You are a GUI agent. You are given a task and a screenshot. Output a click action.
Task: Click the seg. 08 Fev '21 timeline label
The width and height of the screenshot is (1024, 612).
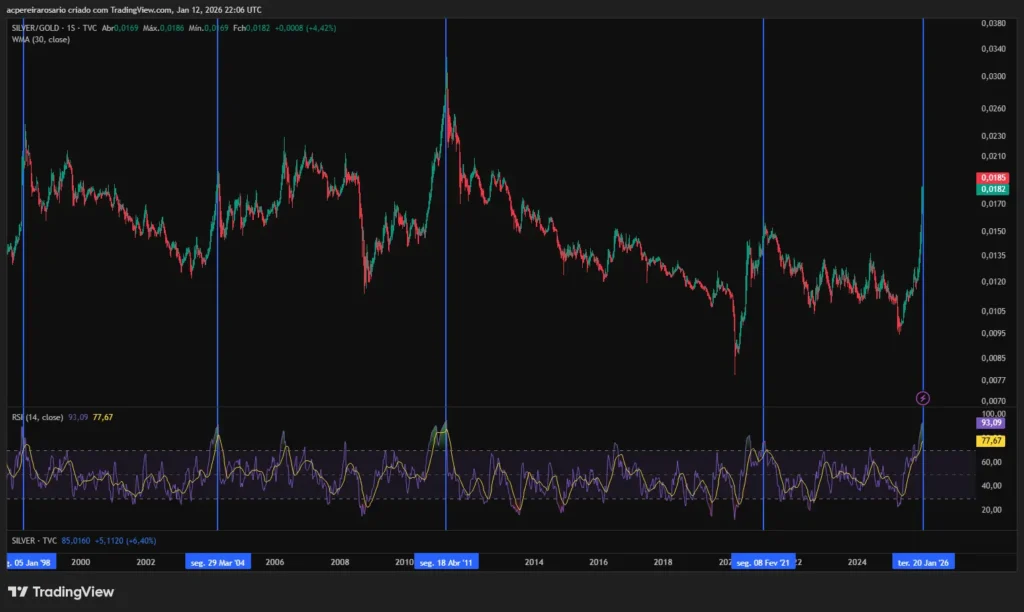[x=765, y=561]
